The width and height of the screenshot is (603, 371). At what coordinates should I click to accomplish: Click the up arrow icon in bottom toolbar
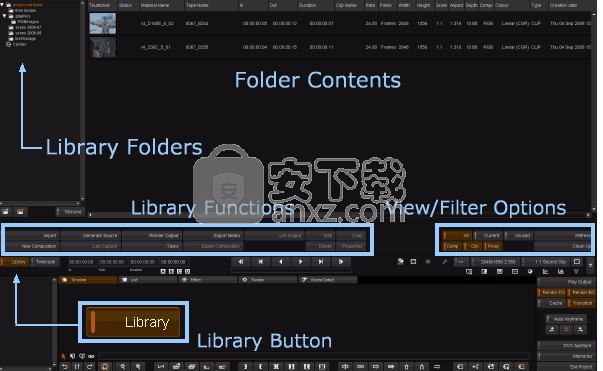click(x=406, y=366)
